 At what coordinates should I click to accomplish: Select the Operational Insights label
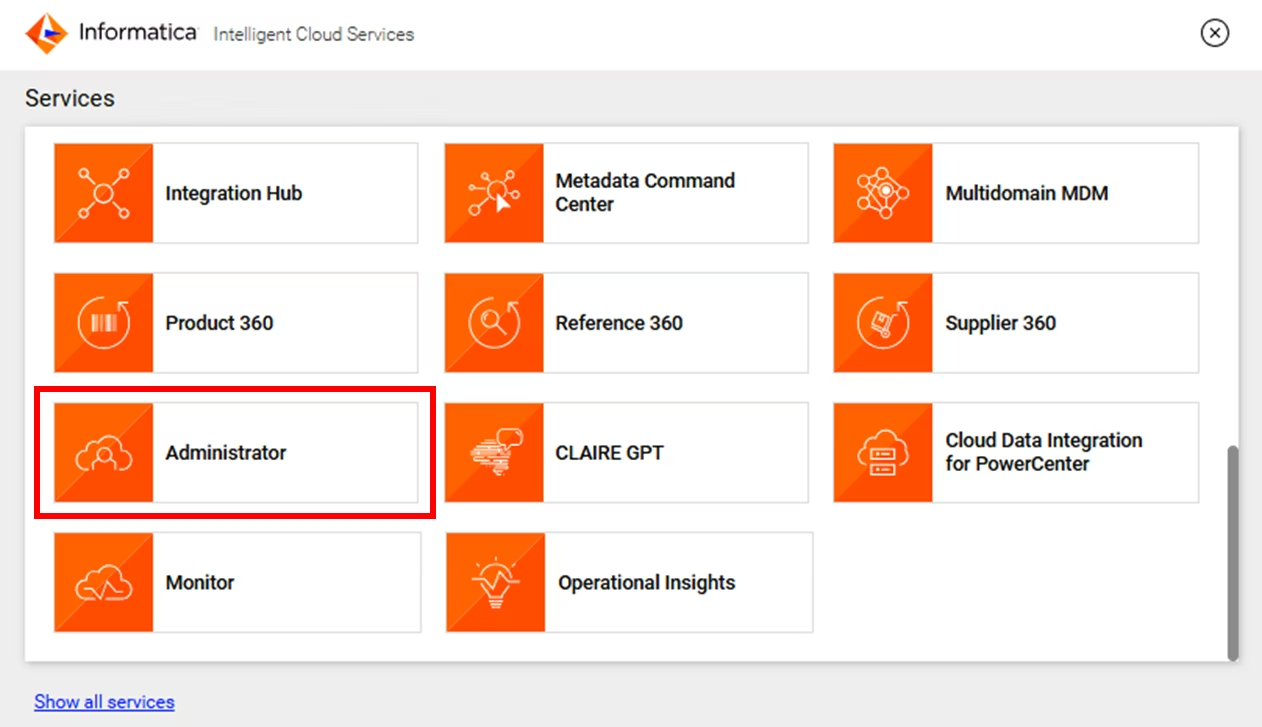click(x=647, y=582)
